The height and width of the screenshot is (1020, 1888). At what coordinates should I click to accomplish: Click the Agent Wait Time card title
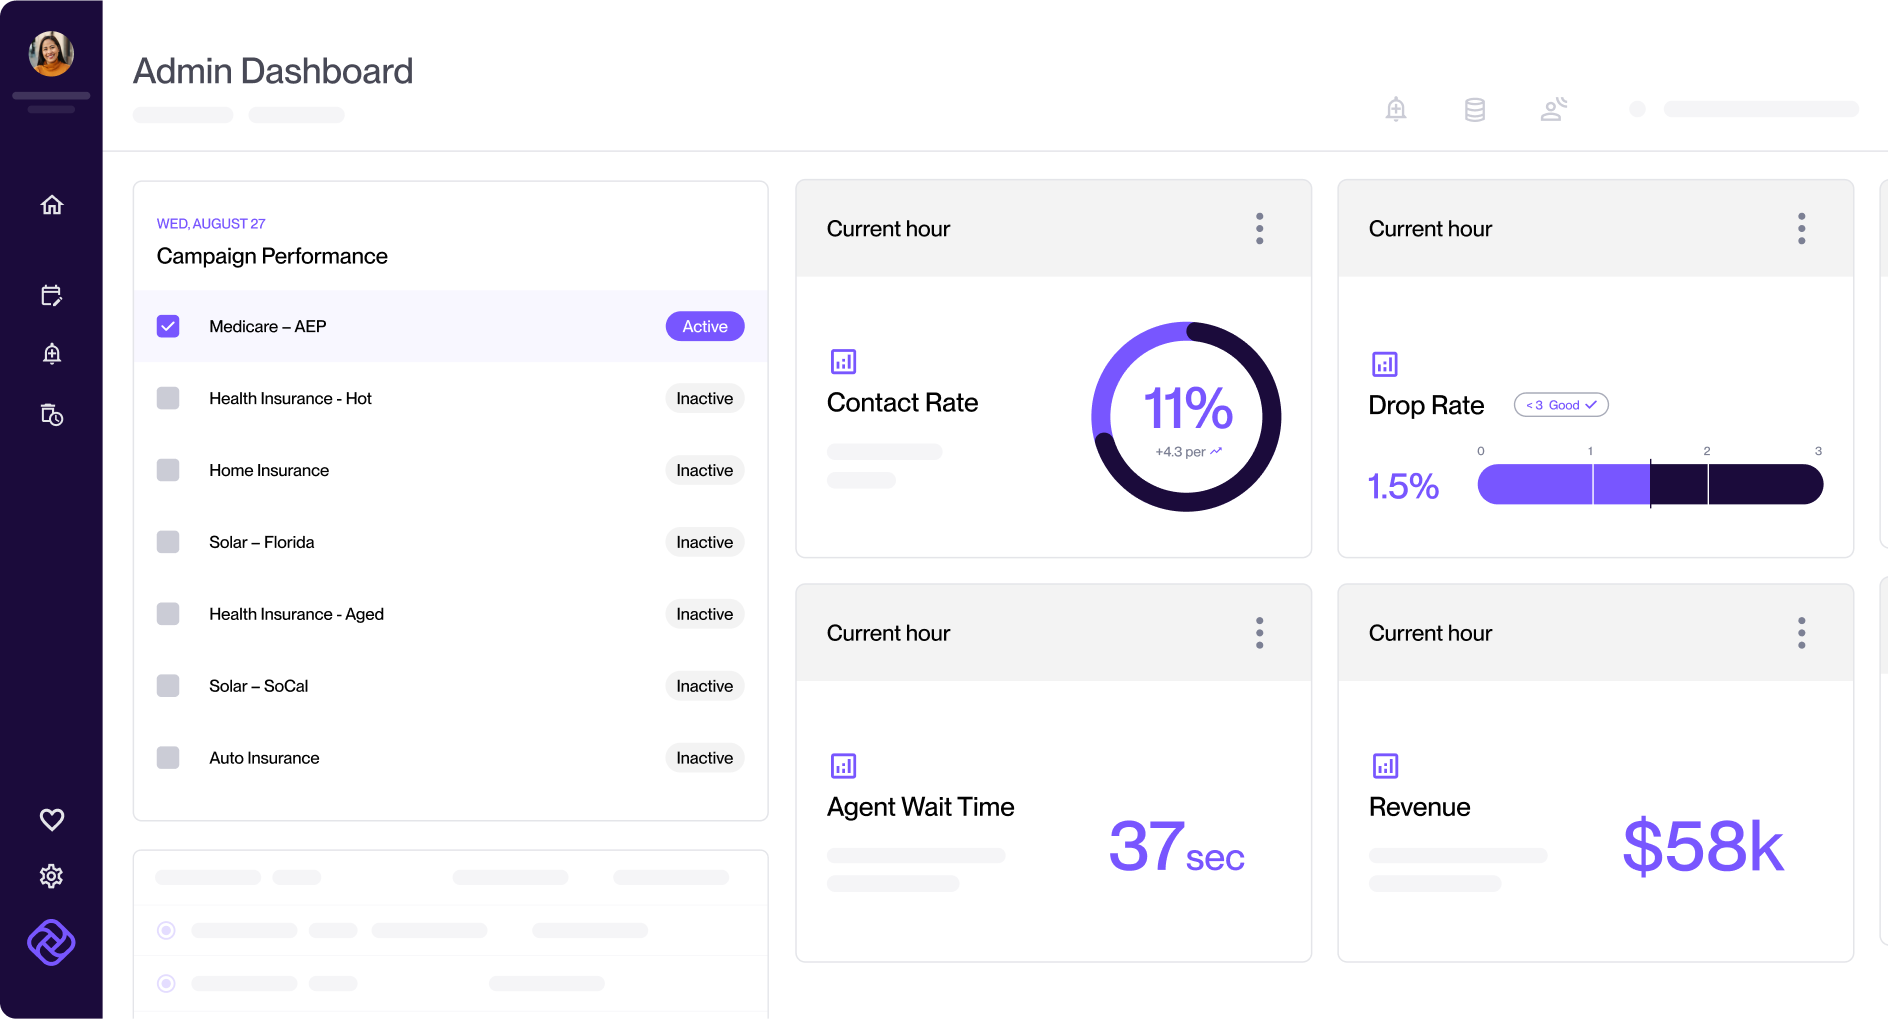pos(921,807)
